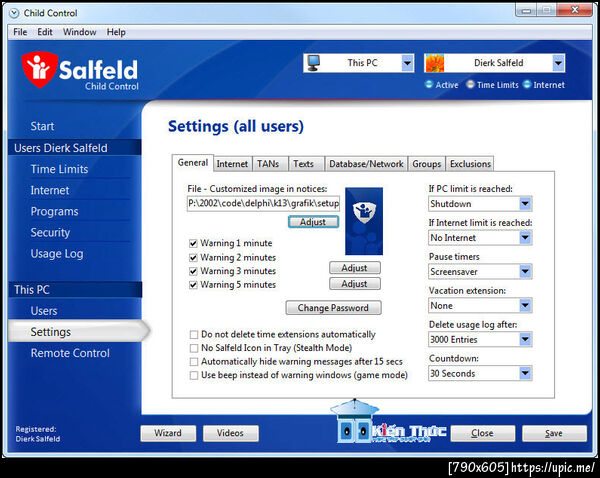Select Settings in the sidebar
The image size is (600, 478).
coord(77,332)
